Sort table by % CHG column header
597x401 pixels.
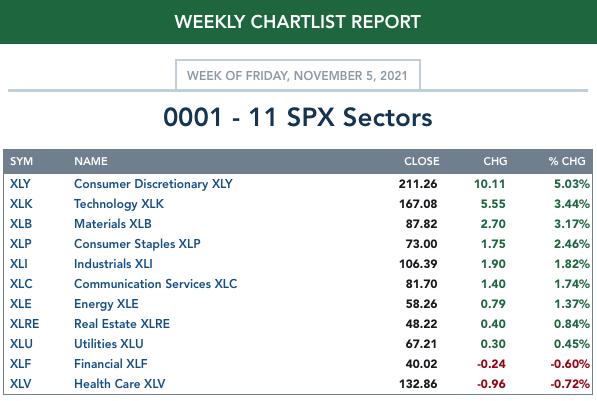click(x=567, y=161)
